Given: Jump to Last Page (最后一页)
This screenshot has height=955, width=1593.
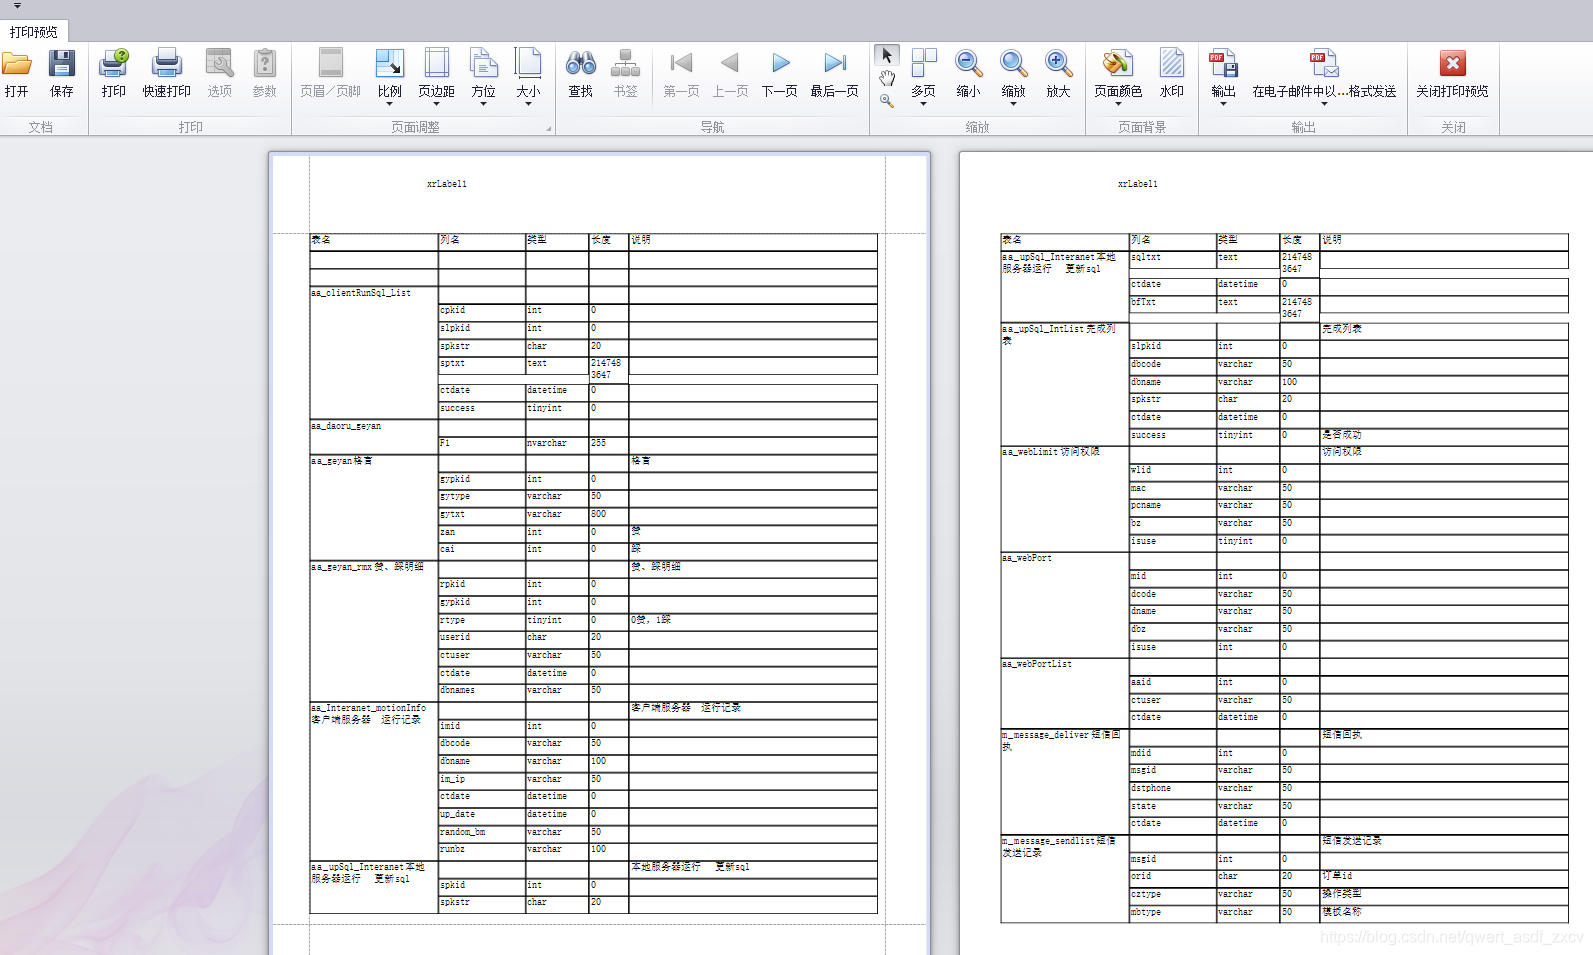Looking at the screenshot, I should (834, 74).
